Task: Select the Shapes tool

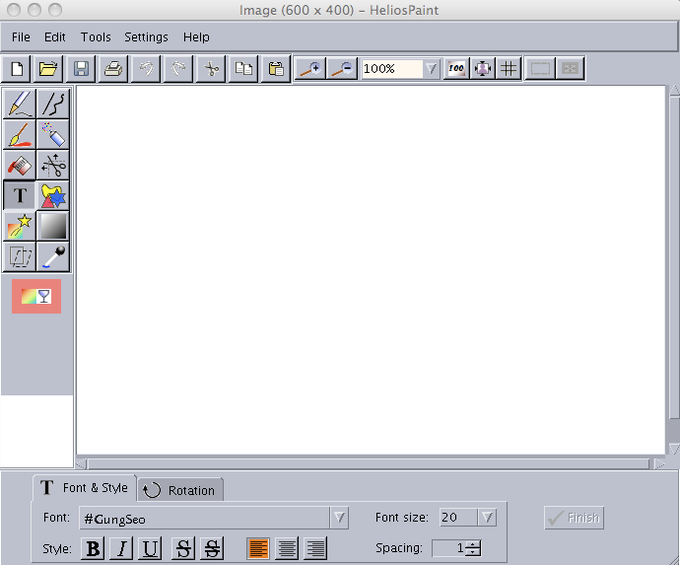Action: (53, 196)
